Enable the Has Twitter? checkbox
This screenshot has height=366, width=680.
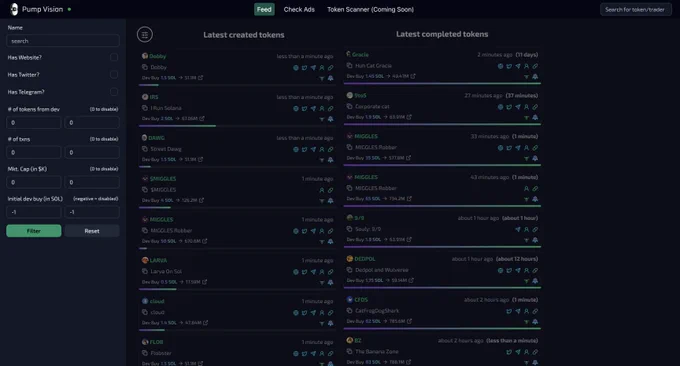(x=114, y=75)
